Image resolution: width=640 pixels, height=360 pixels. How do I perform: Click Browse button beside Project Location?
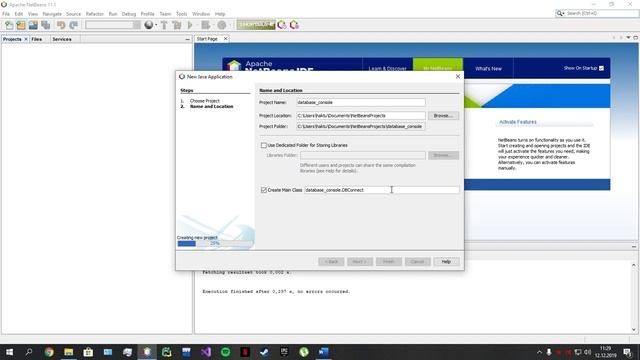click(443, 116)
